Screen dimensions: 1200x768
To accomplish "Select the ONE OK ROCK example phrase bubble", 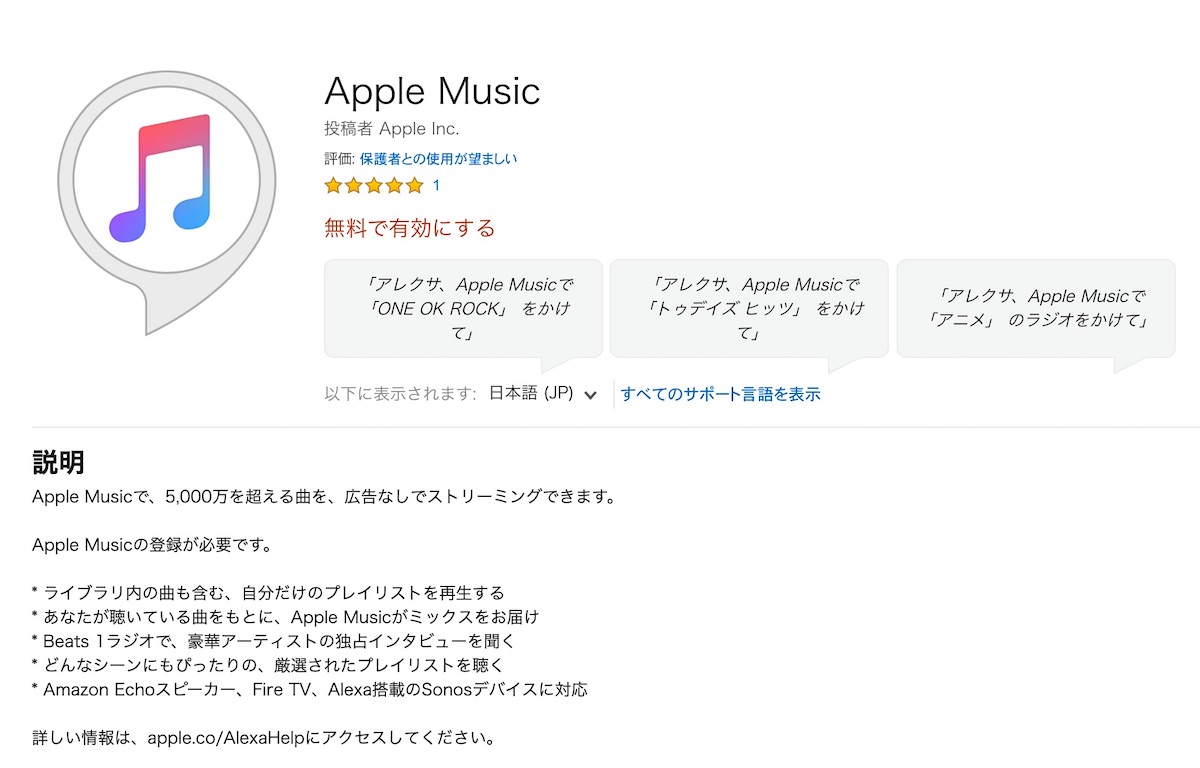I will (x=463, y=309).
